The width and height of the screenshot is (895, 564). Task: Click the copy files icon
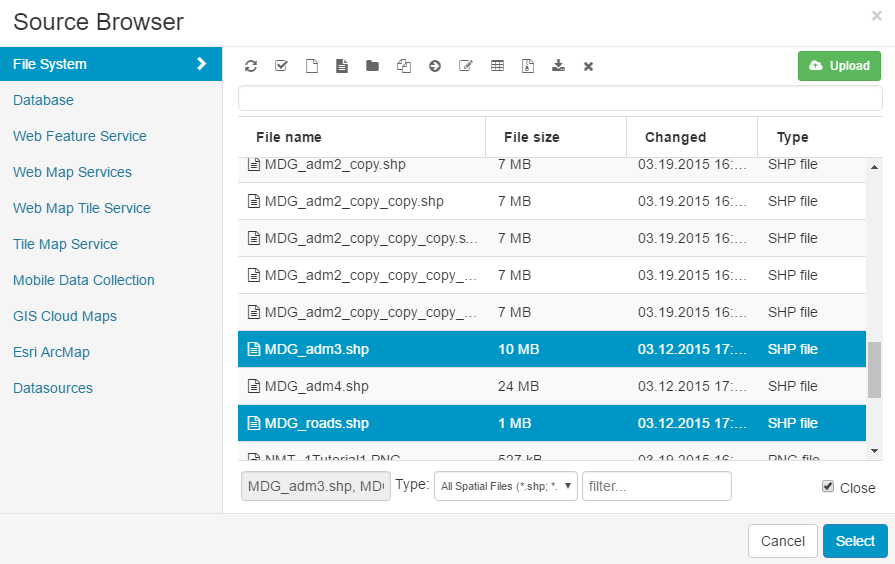pyautogui.click(x=404, y=66)
